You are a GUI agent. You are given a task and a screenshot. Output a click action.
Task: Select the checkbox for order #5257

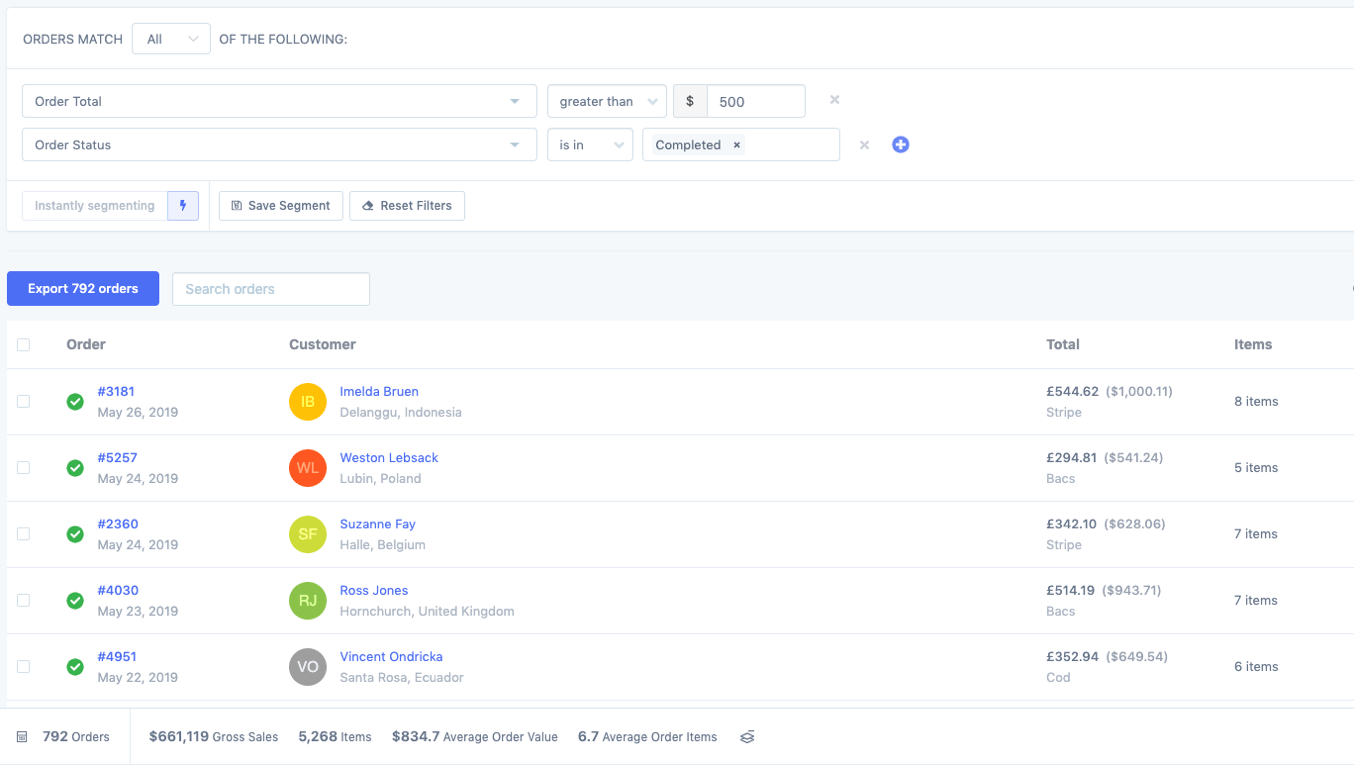point(23,467)
